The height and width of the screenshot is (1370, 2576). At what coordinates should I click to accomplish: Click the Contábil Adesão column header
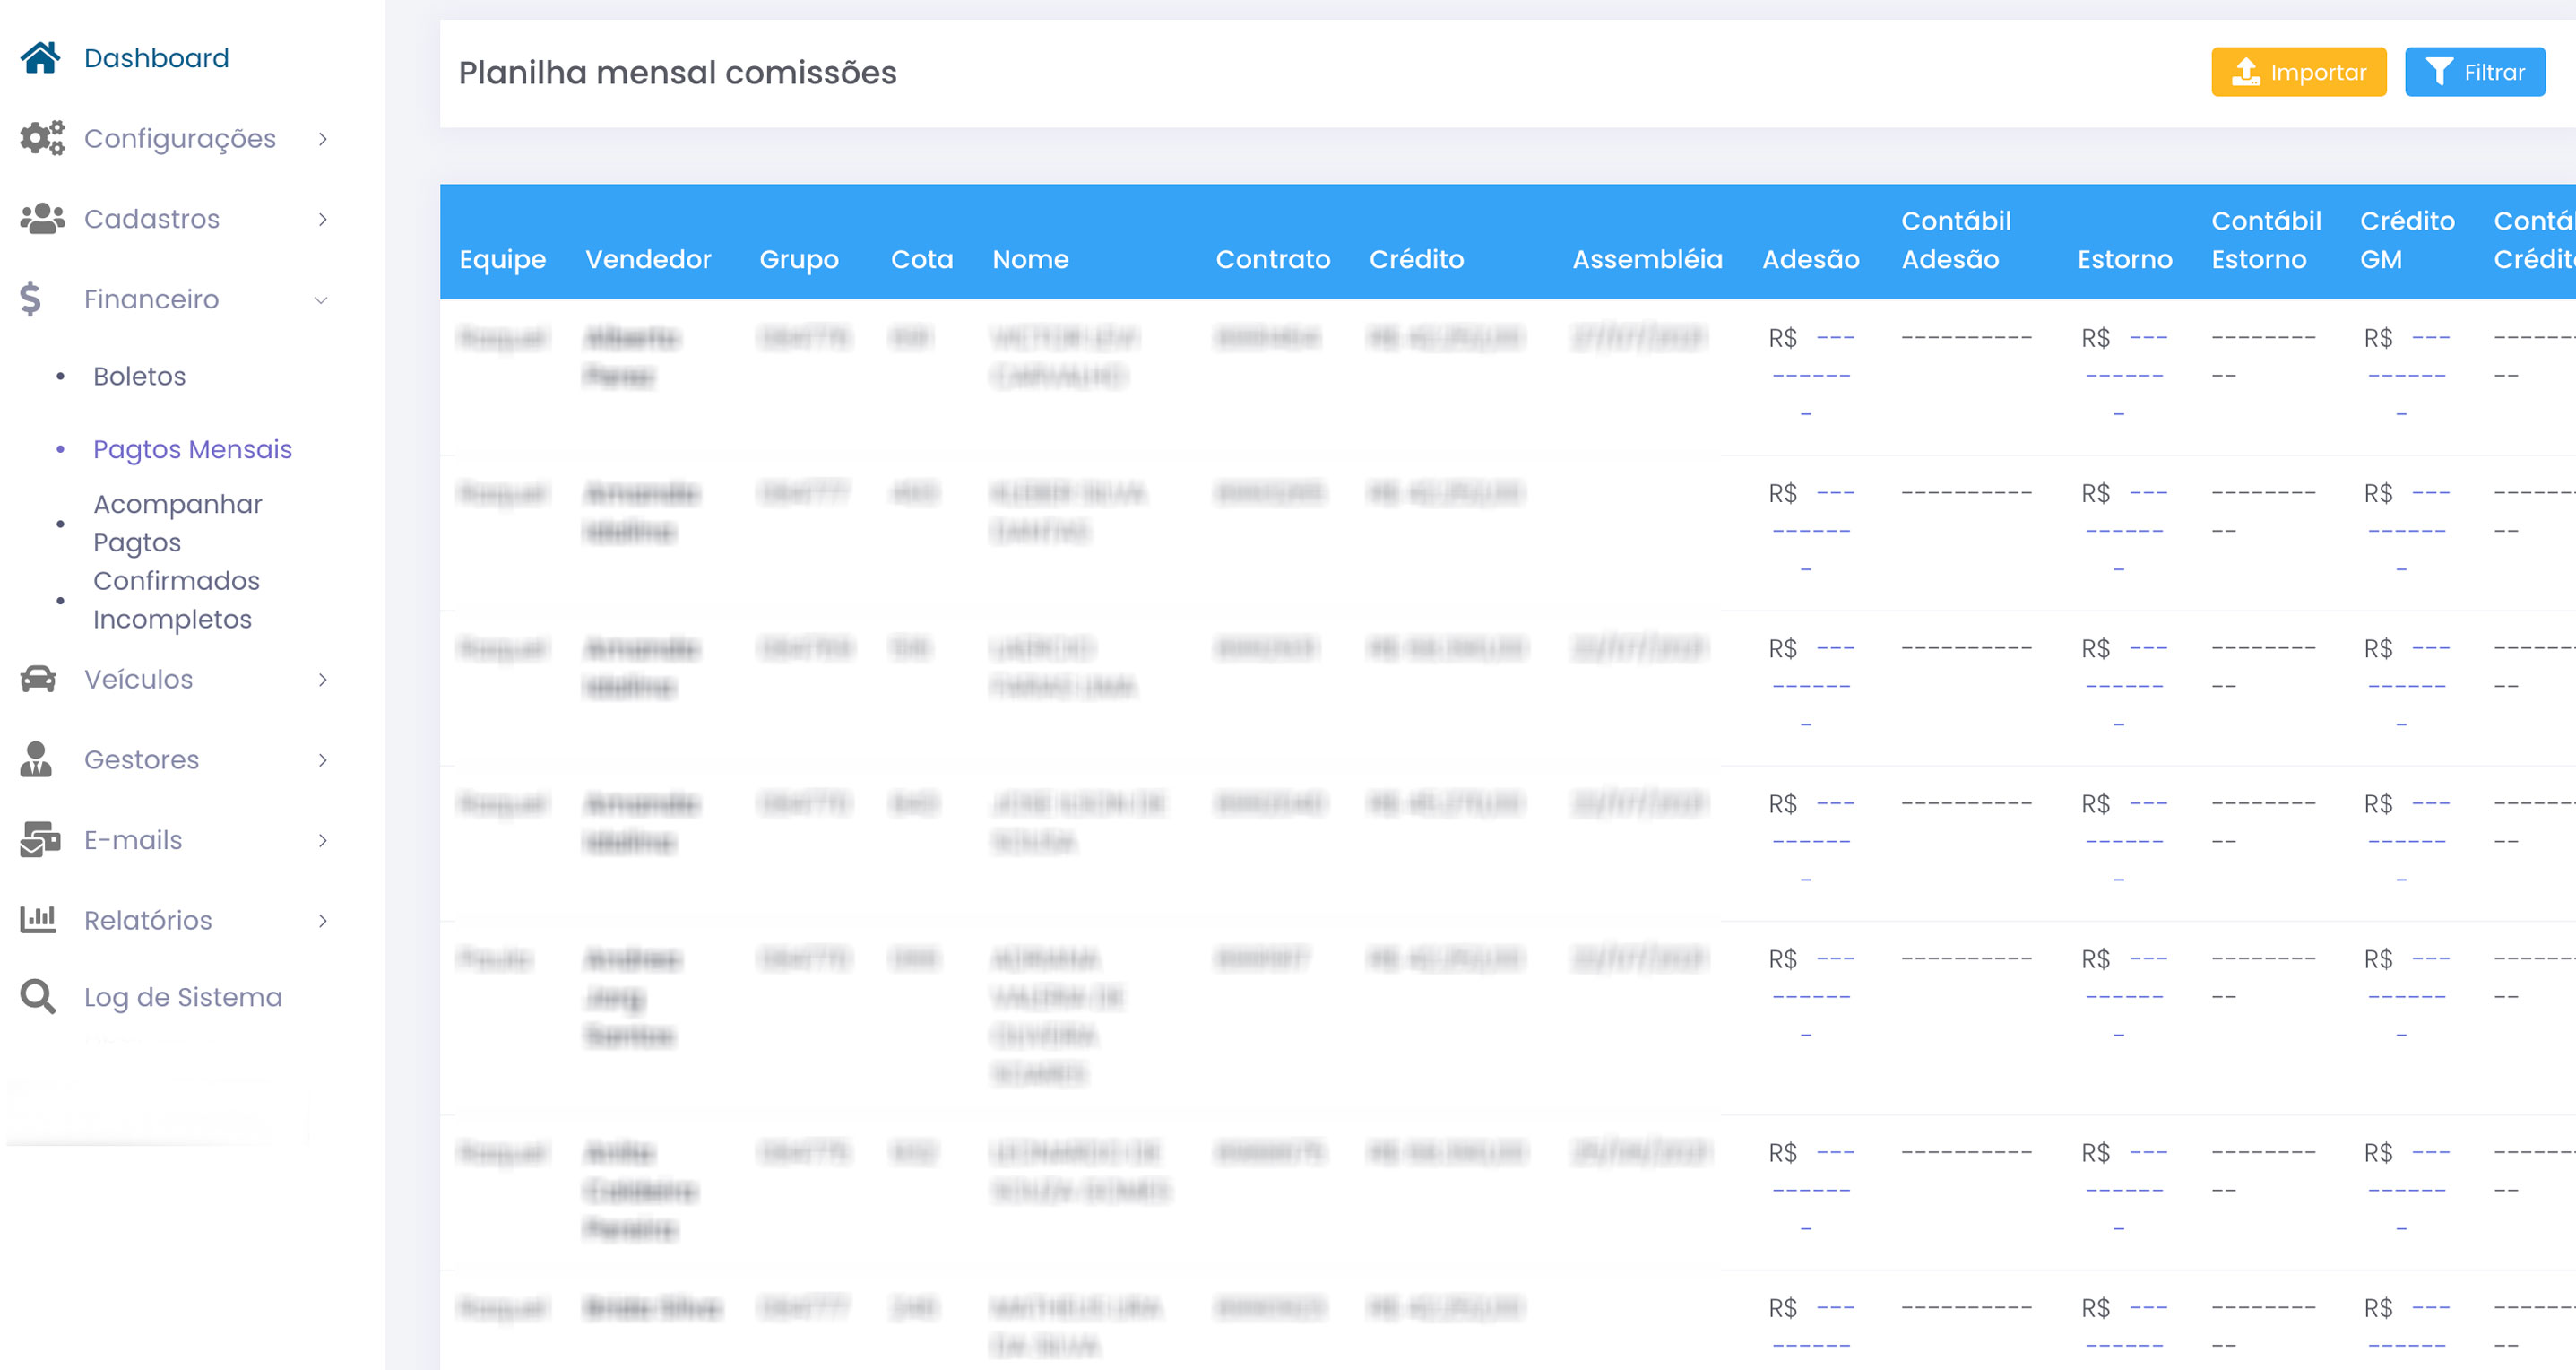click(1955, 240)
